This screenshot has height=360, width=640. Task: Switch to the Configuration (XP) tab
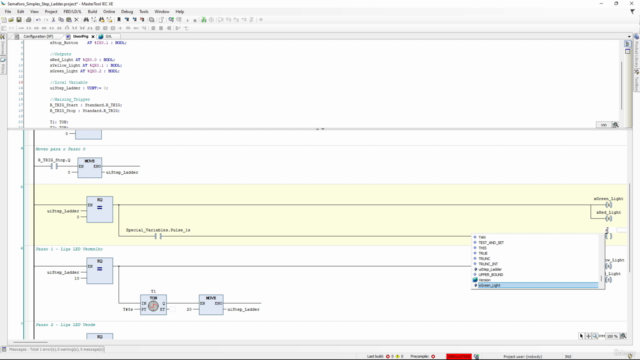click(x=38, y=36)
